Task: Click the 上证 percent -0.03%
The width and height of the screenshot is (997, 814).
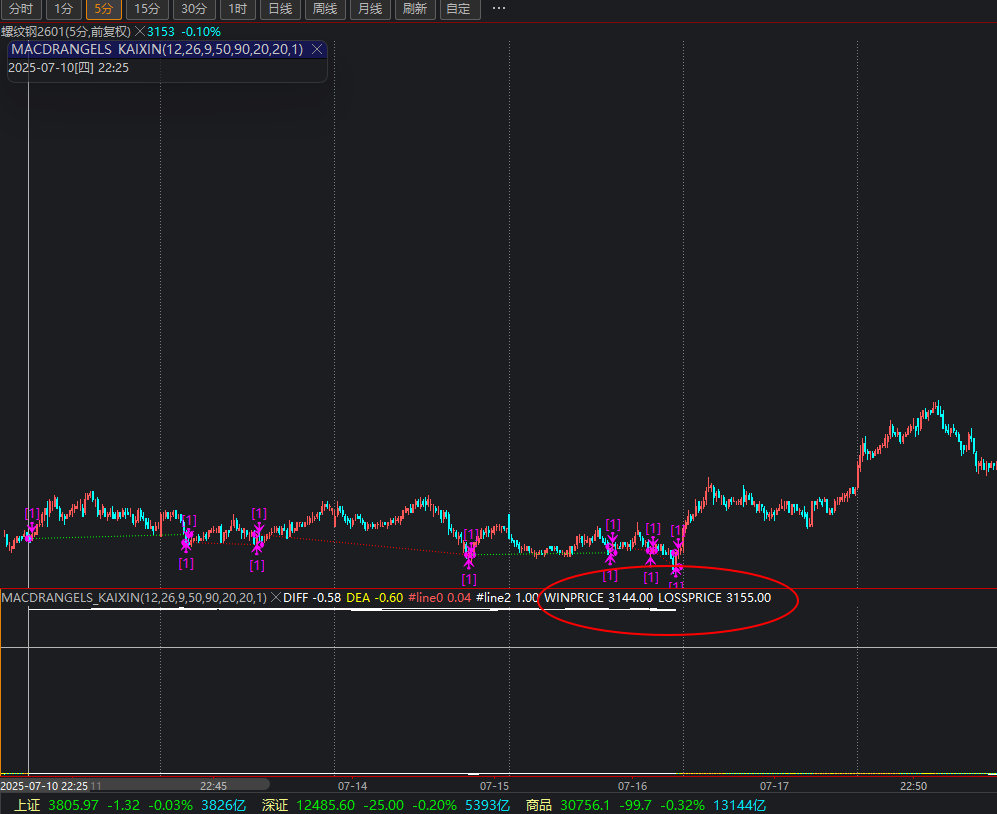Action: [x=170, y=805]
